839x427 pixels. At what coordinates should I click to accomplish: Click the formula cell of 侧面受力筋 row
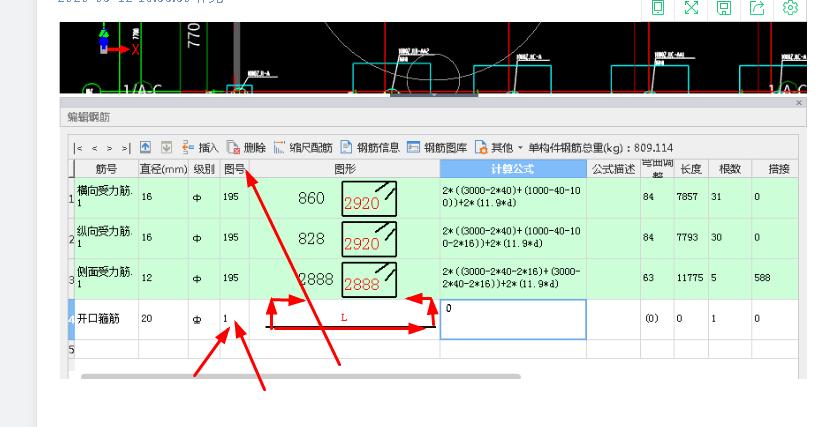pyautogui.click(x=513, y=278)
